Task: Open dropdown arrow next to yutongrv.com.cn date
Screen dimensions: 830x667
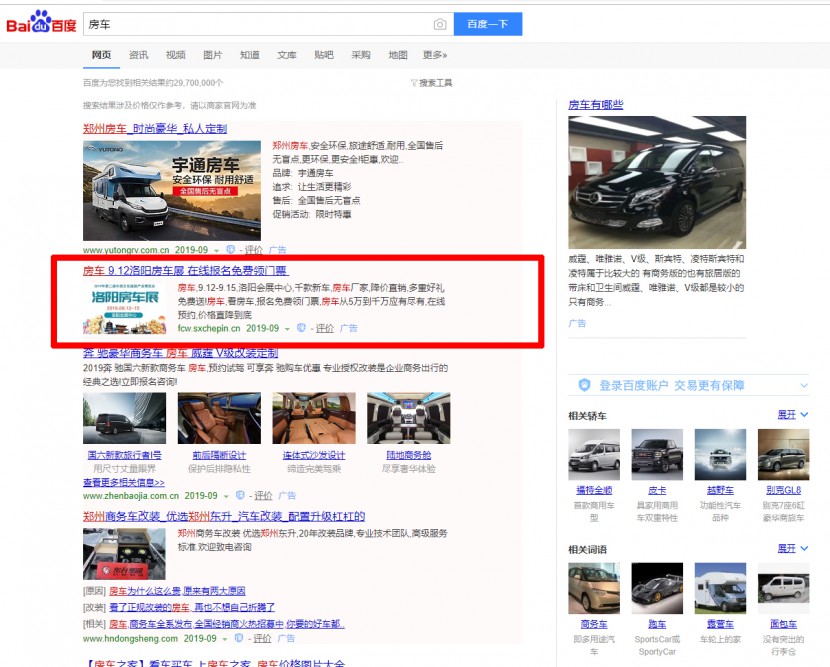Action: (x=216, y=250)
